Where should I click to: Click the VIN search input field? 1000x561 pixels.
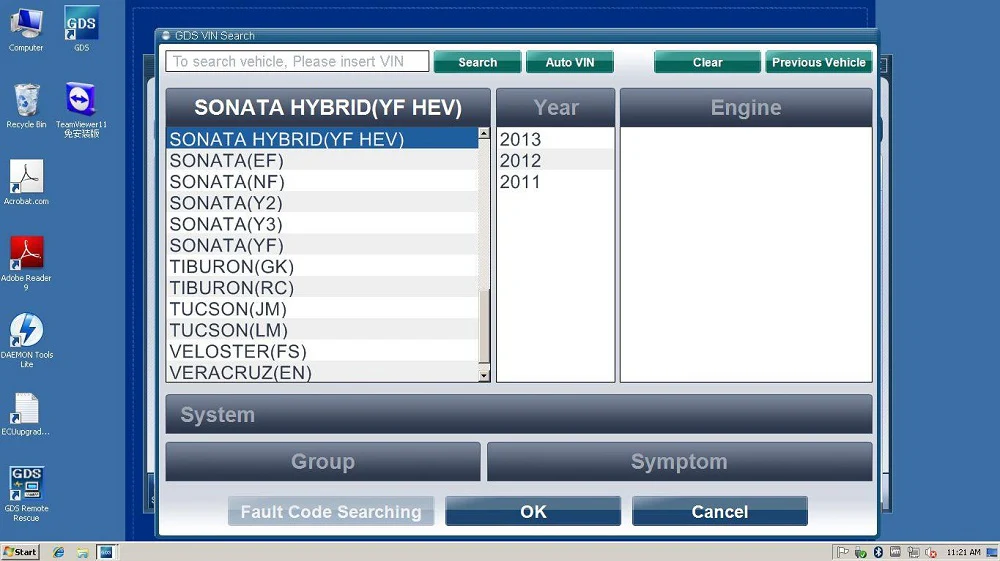tap(297, 62)
